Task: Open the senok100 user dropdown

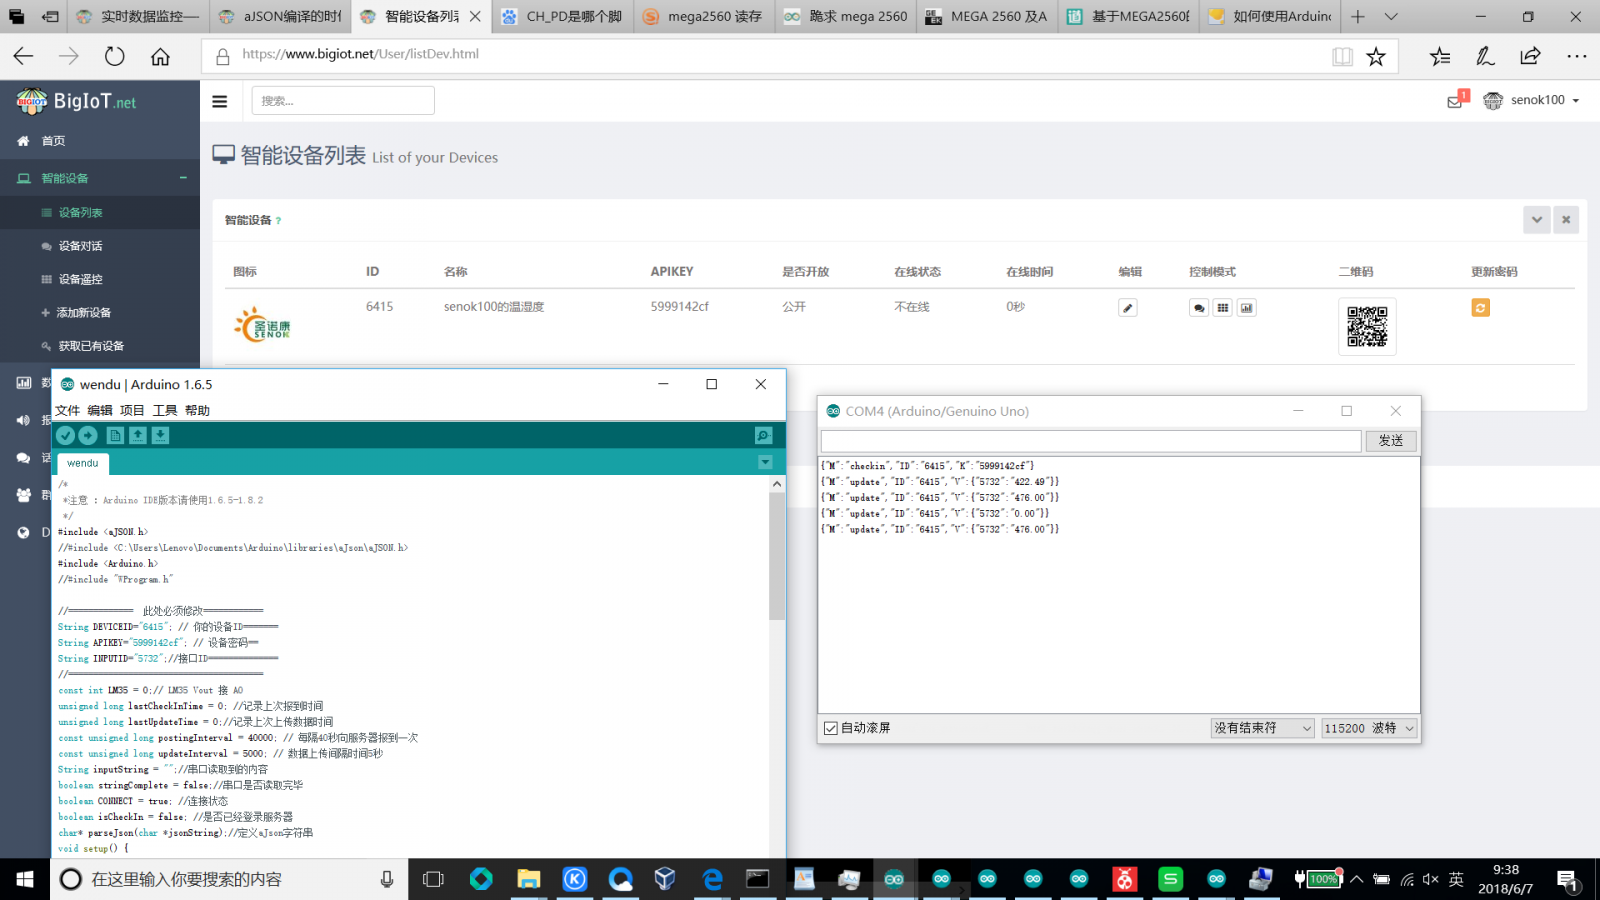Action: coord(1532,100)
